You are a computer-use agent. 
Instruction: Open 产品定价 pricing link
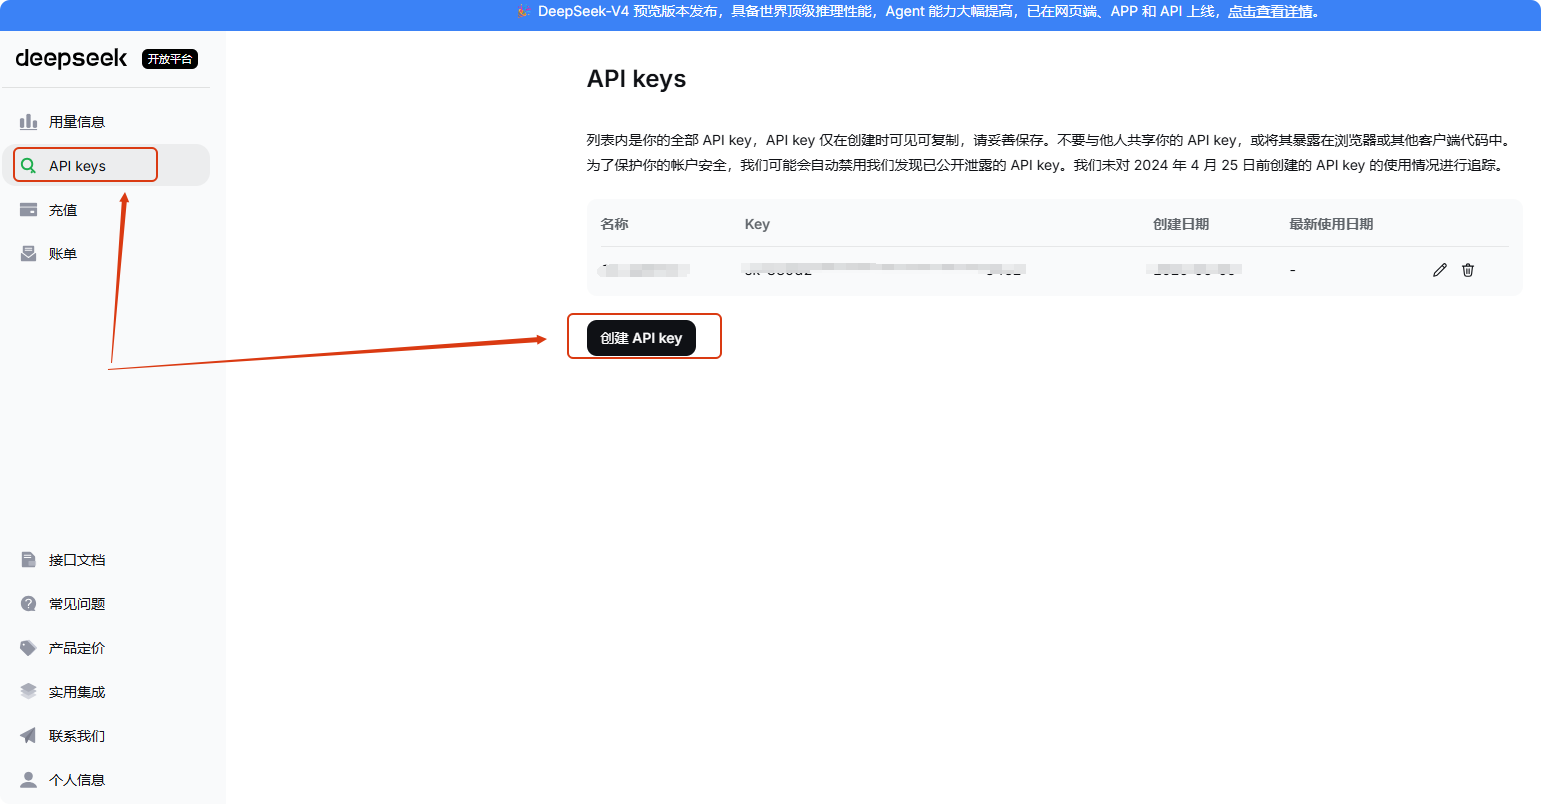tap(106, 647)
